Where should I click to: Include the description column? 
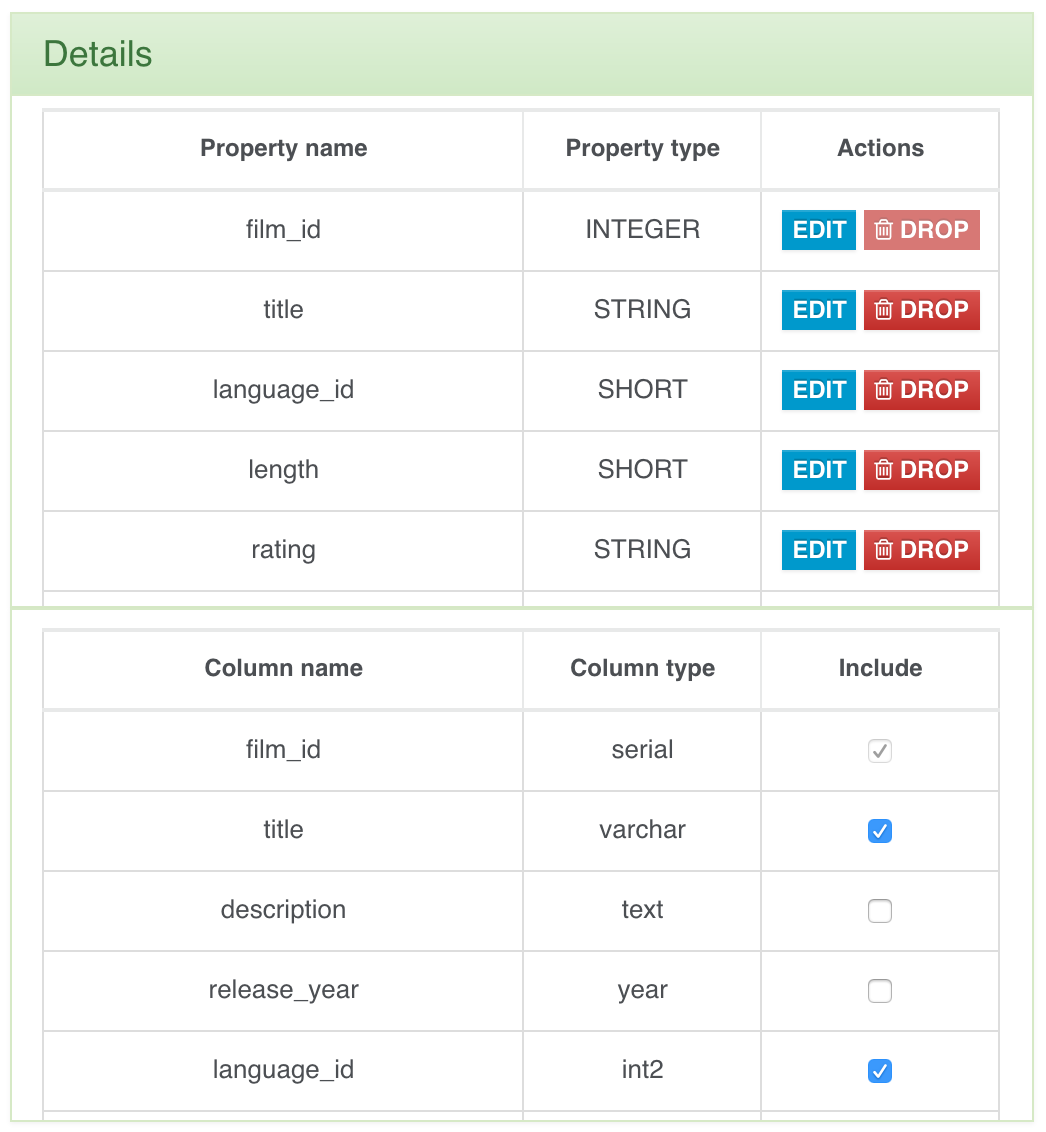point(880,911)
